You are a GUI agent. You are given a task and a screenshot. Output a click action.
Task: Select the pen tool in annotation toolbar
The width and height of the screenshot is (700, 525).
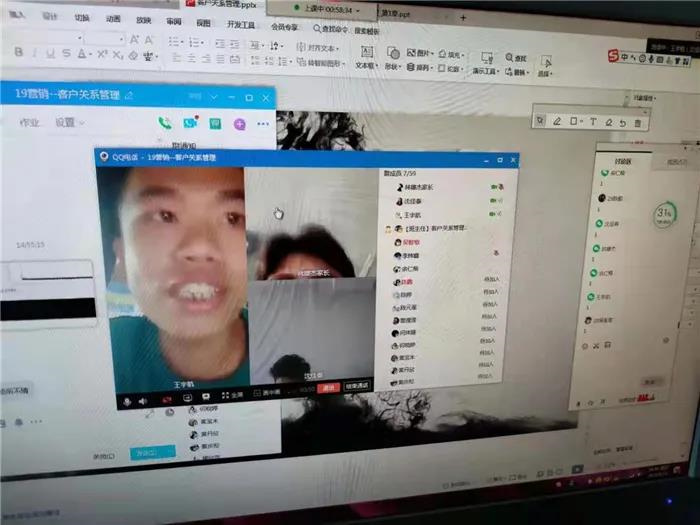pyautogui.click(x=557, y=121)
